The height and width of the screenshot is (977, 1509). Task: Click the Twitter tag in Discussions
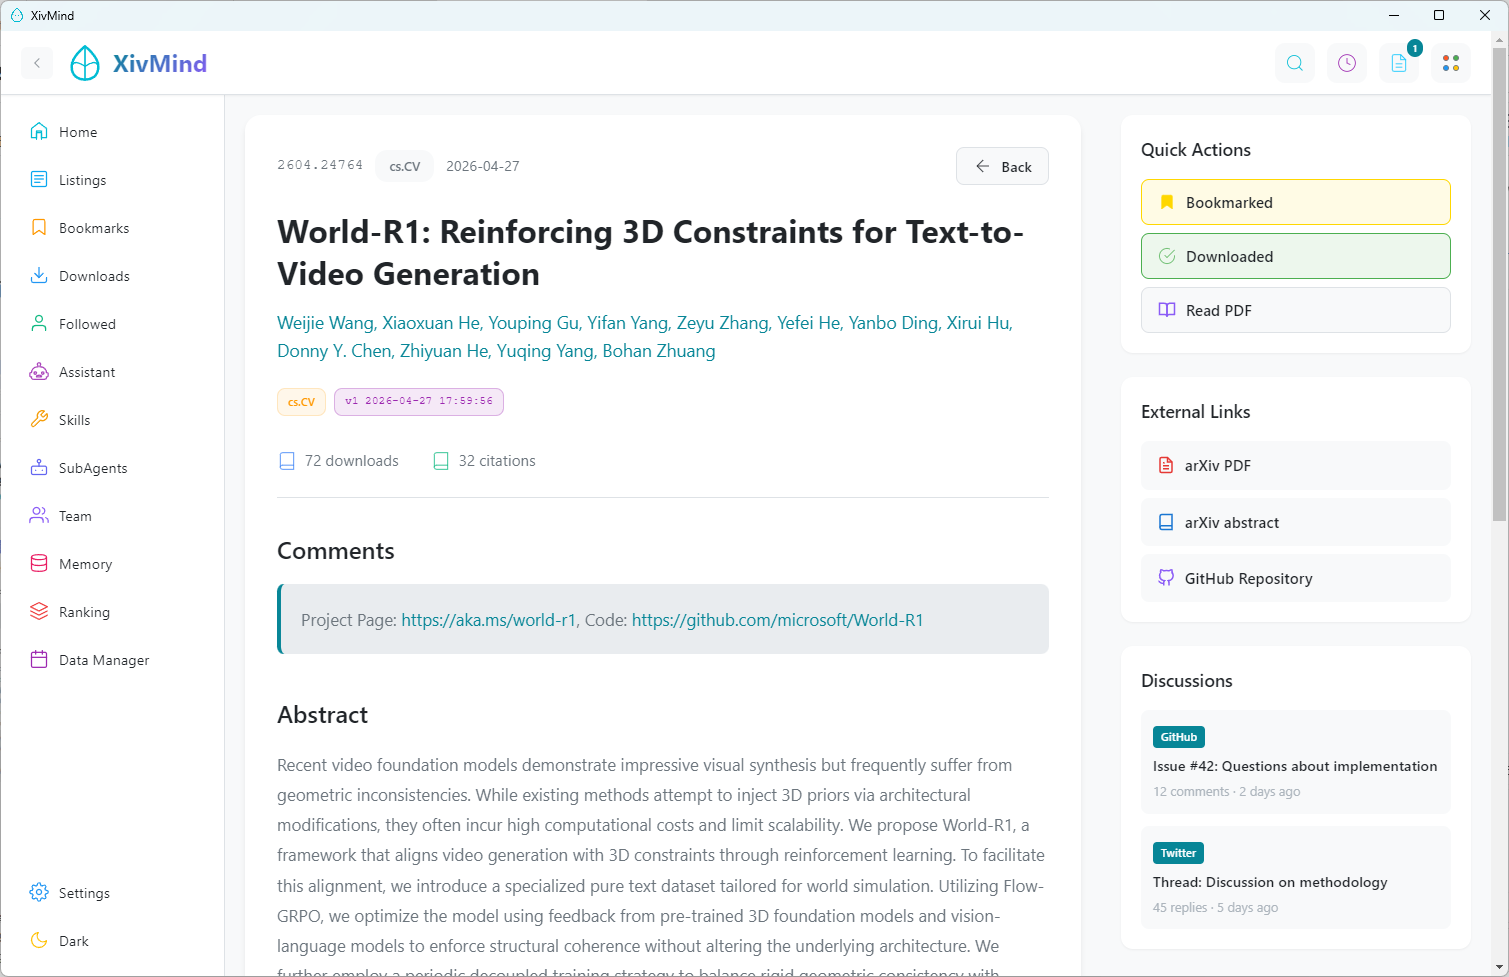pos(1178,853)
